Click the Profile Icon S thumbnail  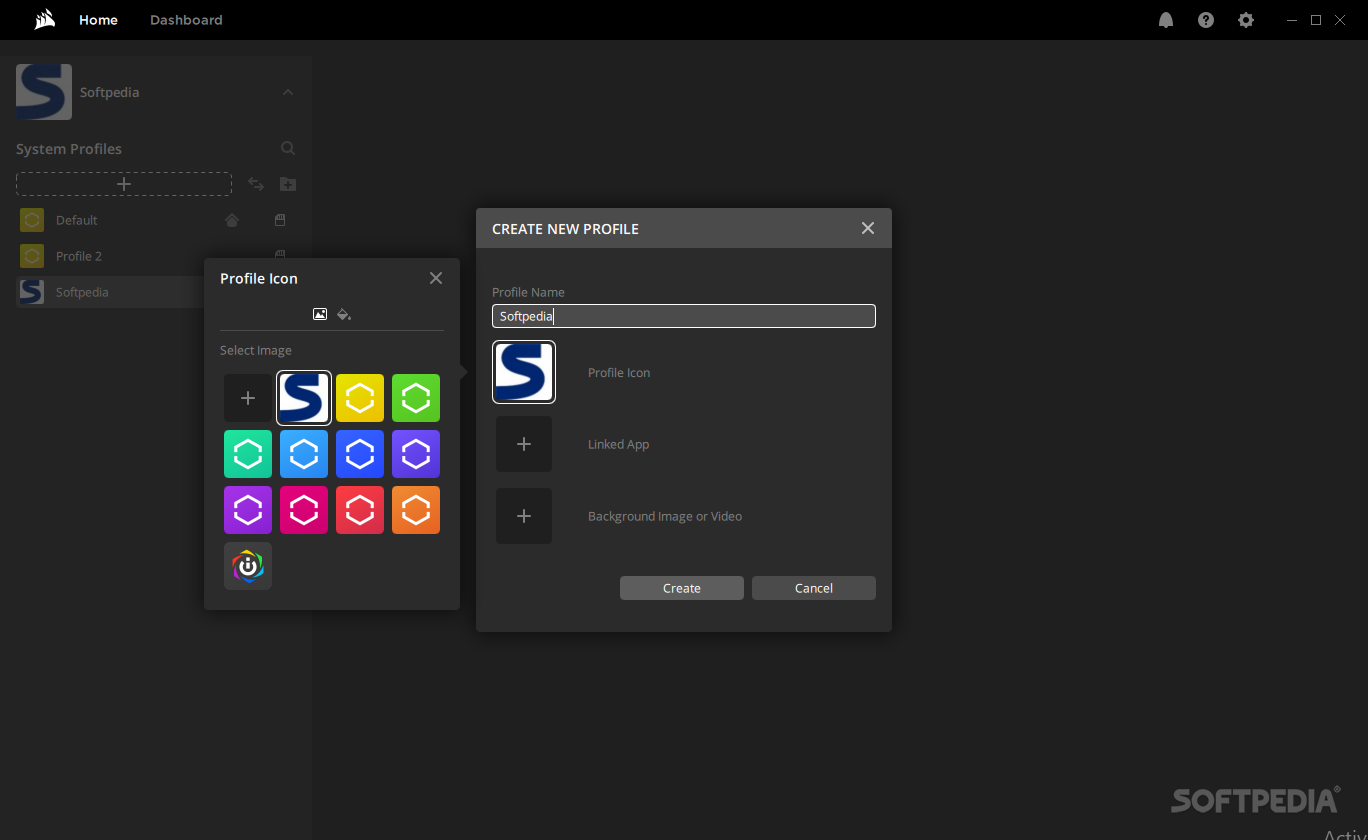tap(524, 372)
